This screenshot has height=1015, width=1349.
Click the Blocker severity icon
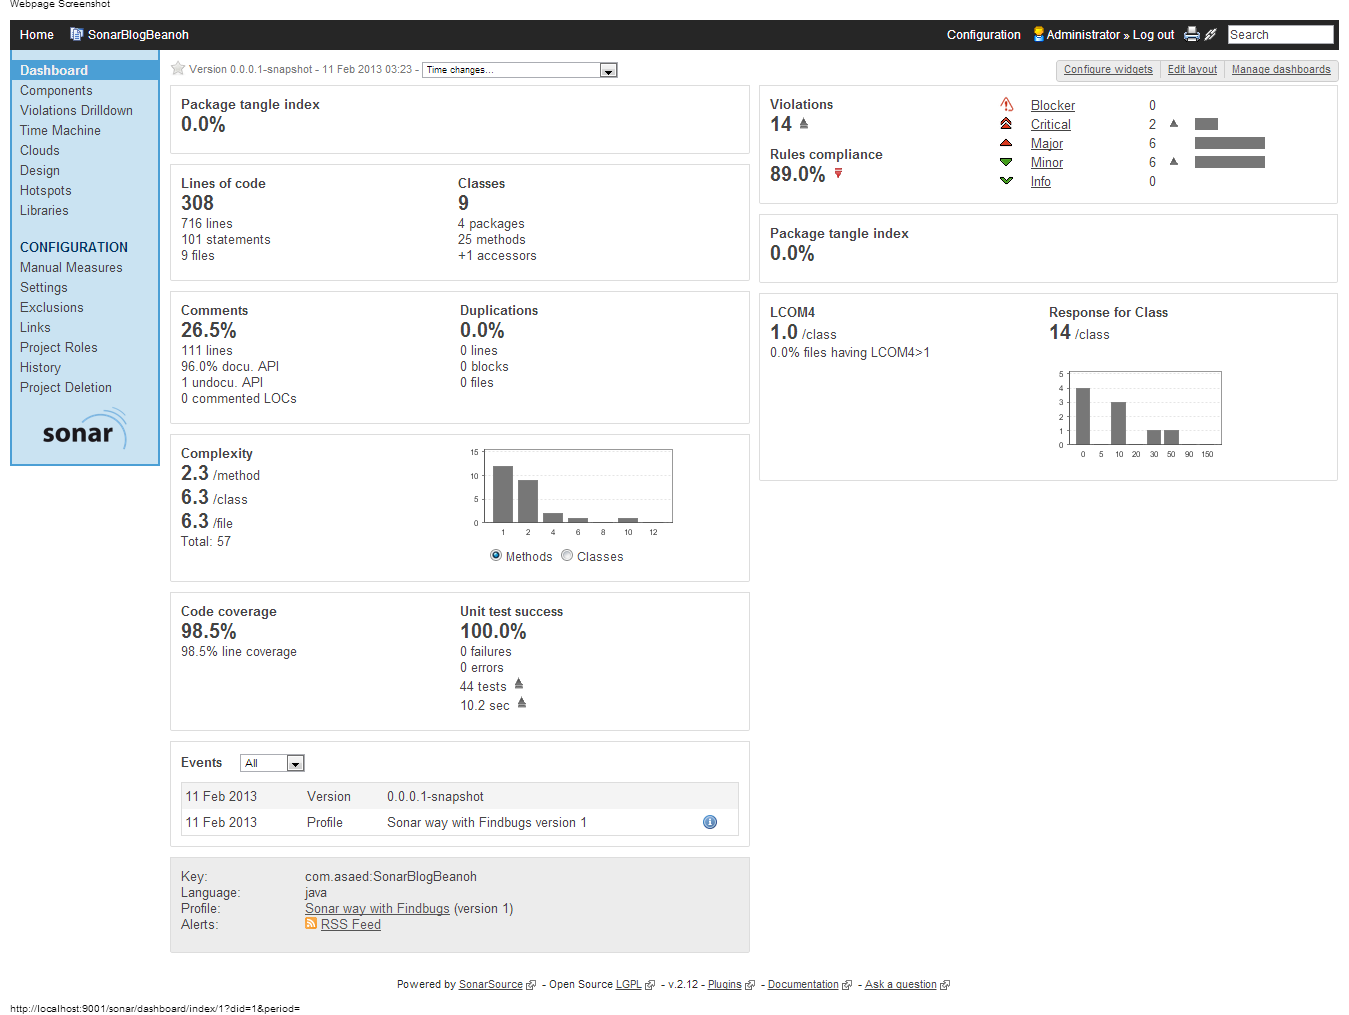(x=1007, y=105)
